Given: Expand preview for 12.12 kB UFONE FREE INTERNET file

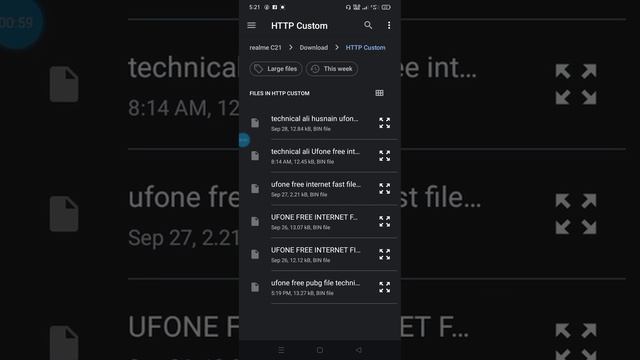Looking at the screenshot, I should (384, 254).
